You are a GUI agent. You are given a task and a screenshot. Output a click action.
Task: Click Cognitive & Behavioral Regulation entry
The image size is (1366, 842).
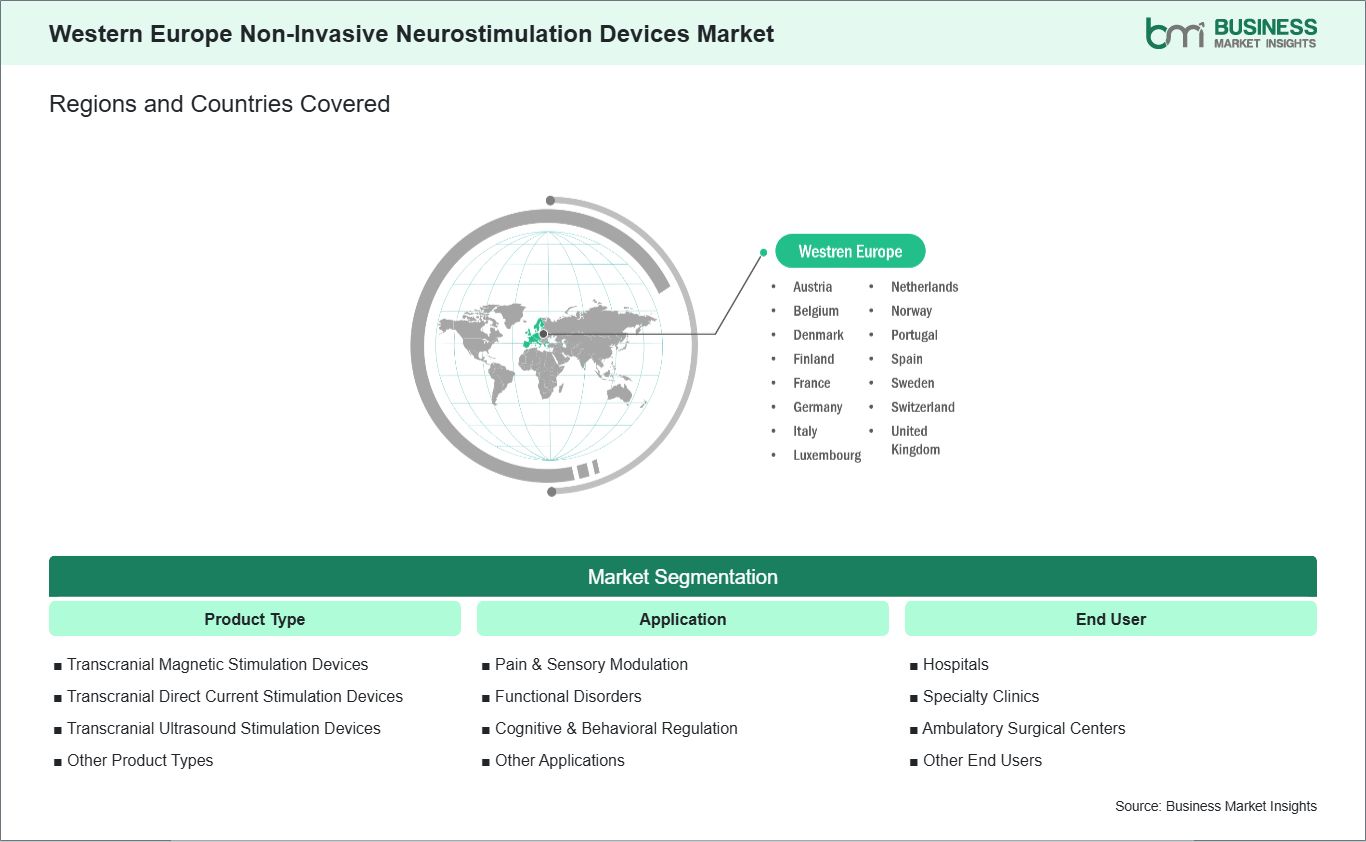(616, 728)
